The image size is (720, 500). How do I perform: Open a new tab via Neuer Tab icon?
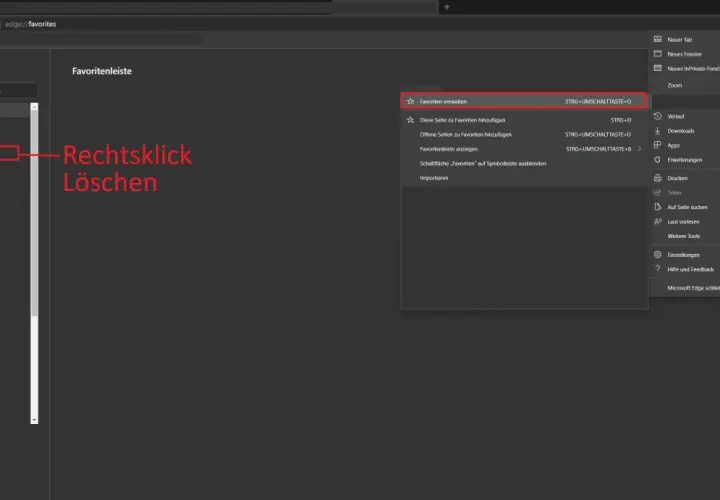[x=658, y=39]
